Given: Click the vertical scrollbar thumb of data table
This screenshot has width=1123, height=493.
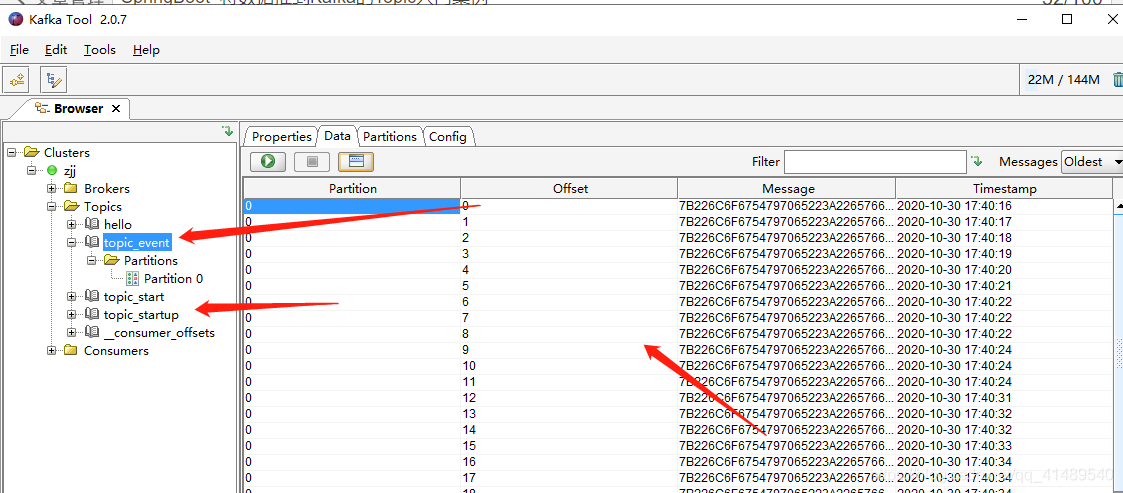Looking at the screenshot, I should [x=1118, y=355].
